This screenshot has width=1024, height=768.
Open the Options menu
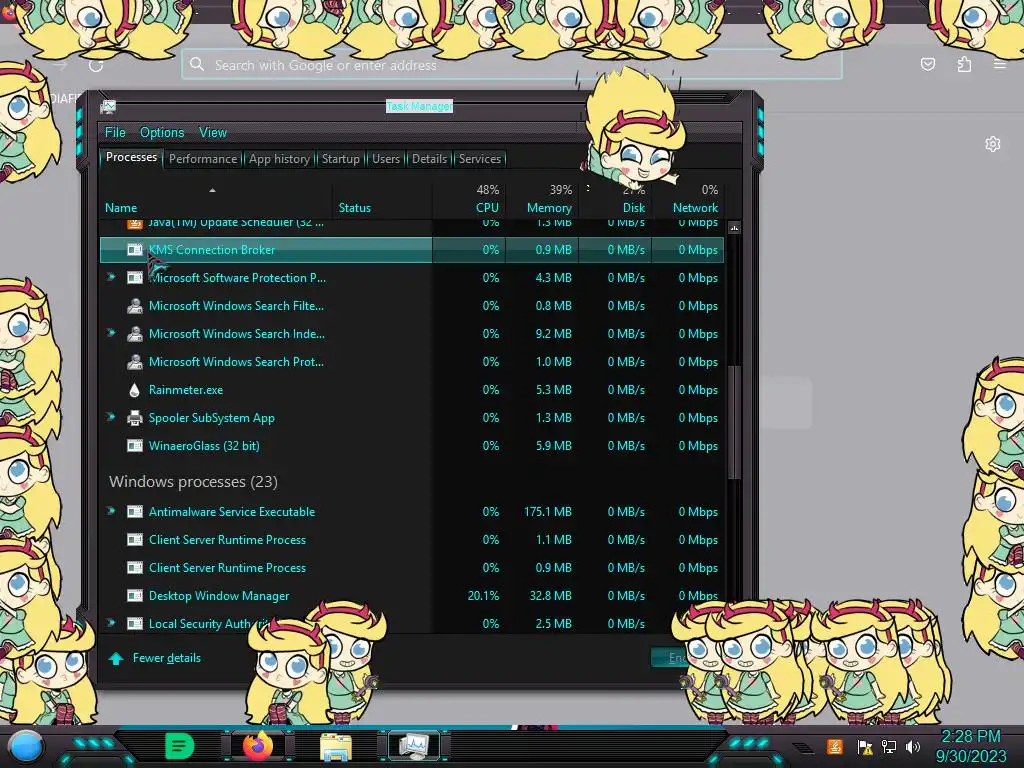(x=162, y=133)
